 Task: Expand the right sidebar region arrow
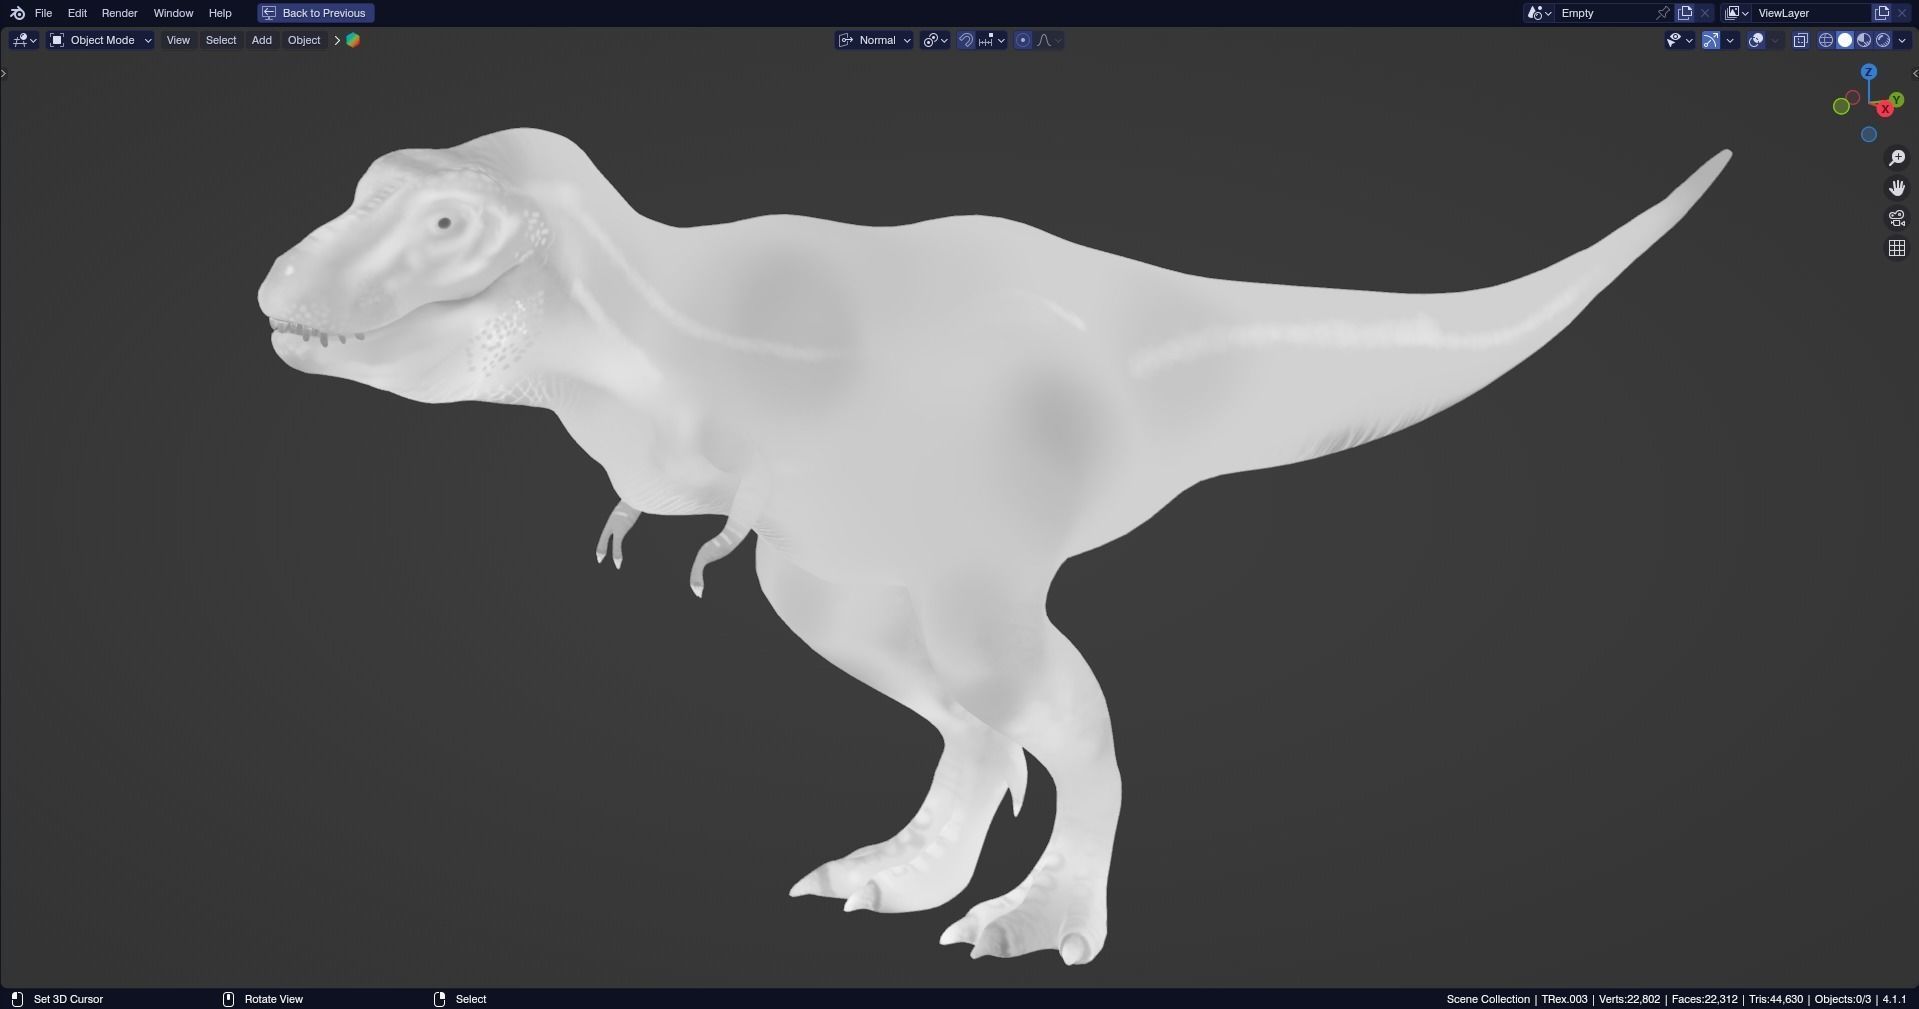1914,73
